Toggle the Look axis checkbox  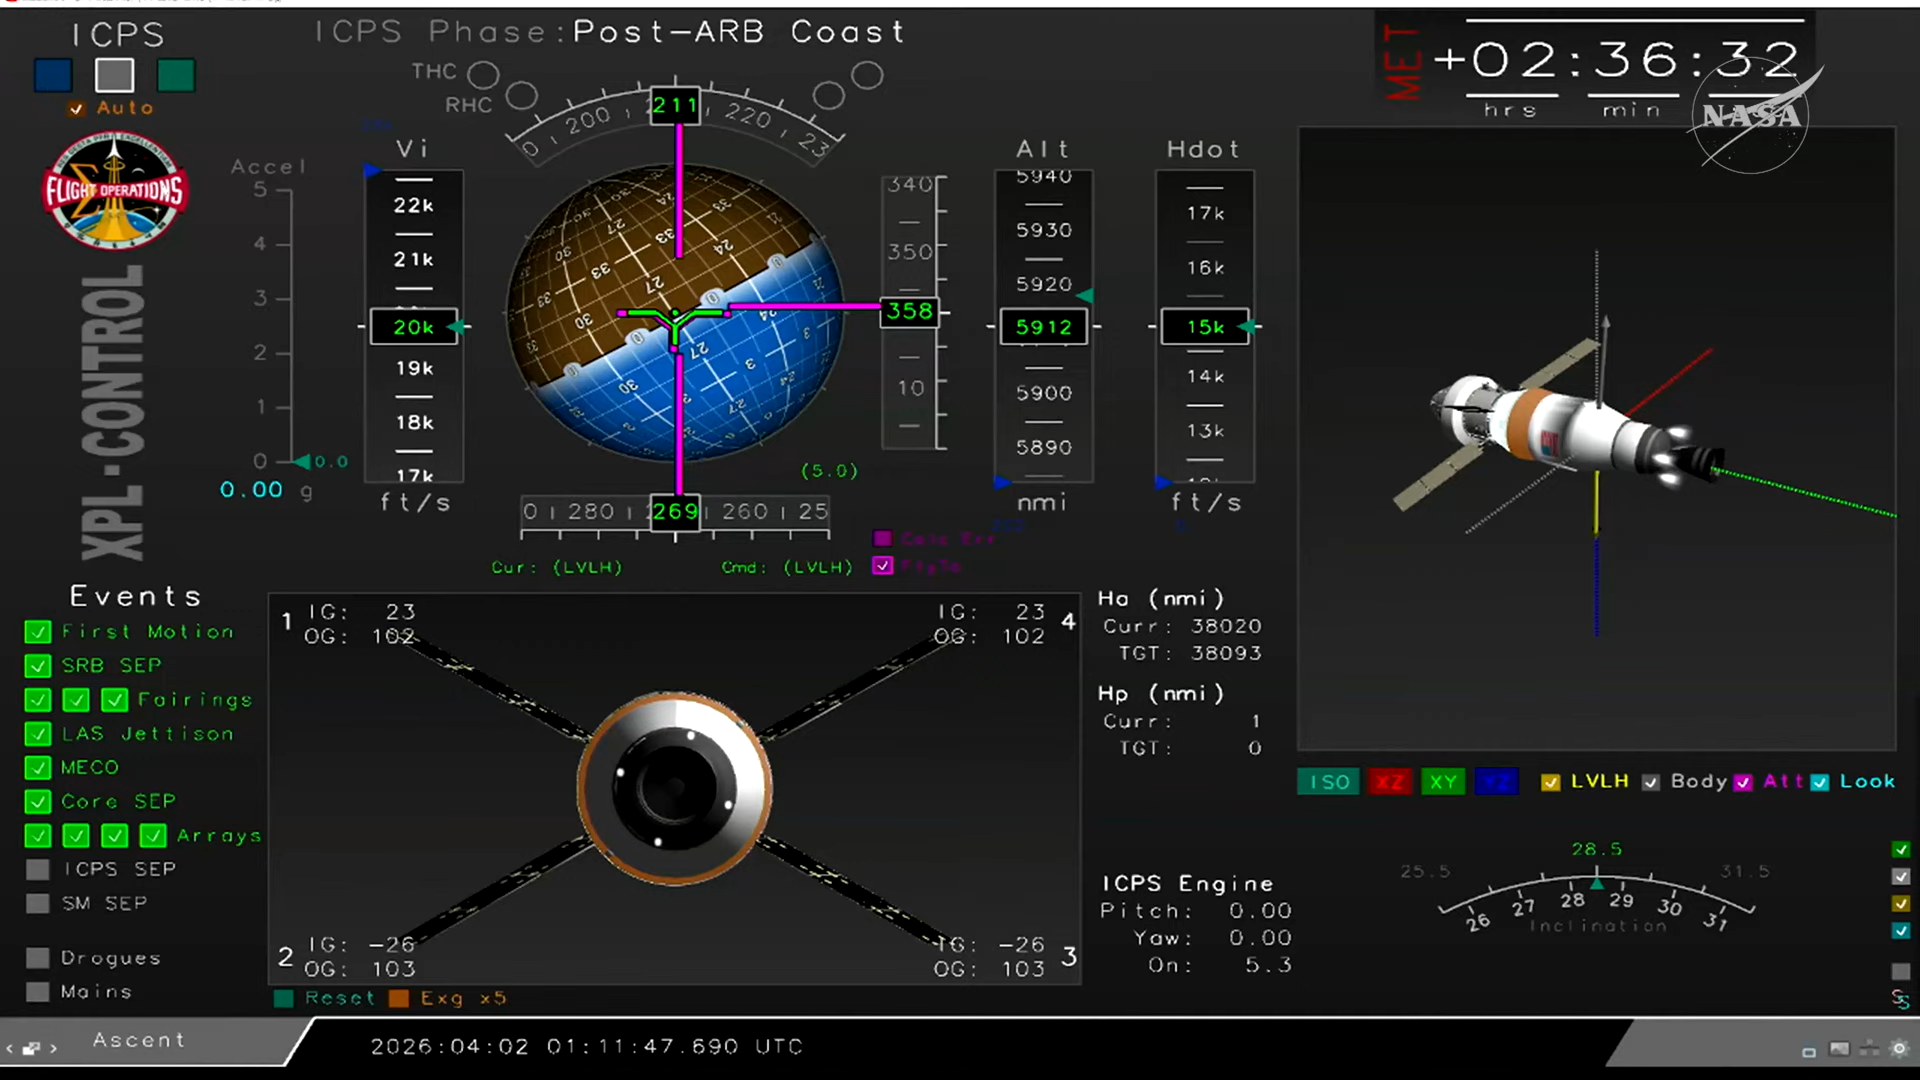pyautogui.click(x=1820, y=782)
